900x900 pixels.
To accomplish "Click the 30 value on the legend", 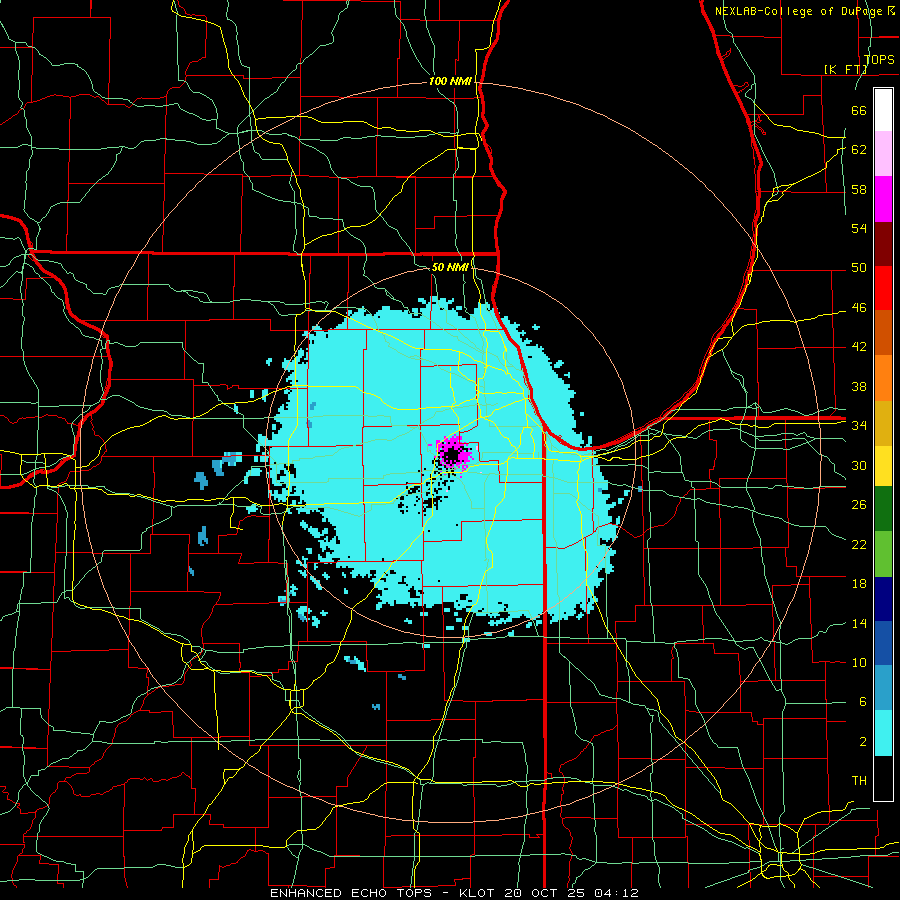I will point(859,465).
